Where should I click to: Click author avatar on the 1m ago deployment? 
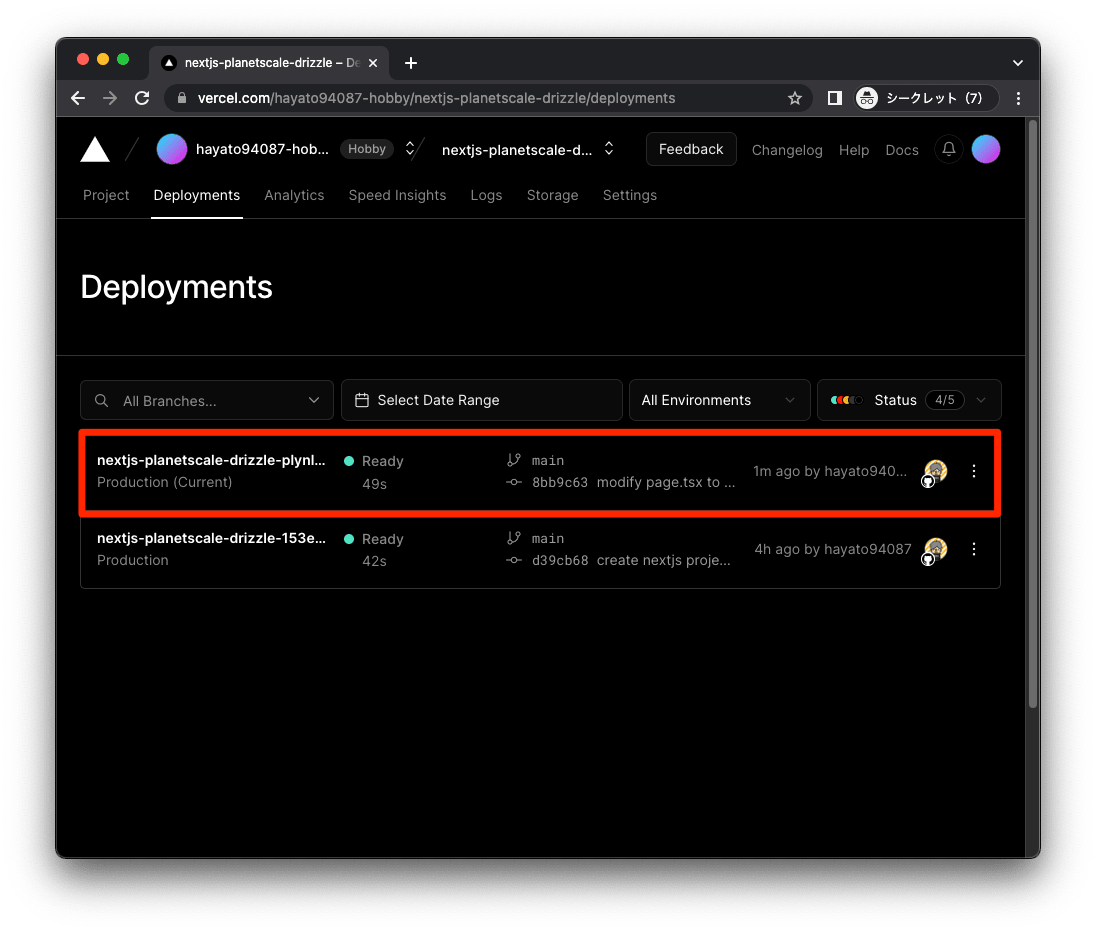[935, 472]
